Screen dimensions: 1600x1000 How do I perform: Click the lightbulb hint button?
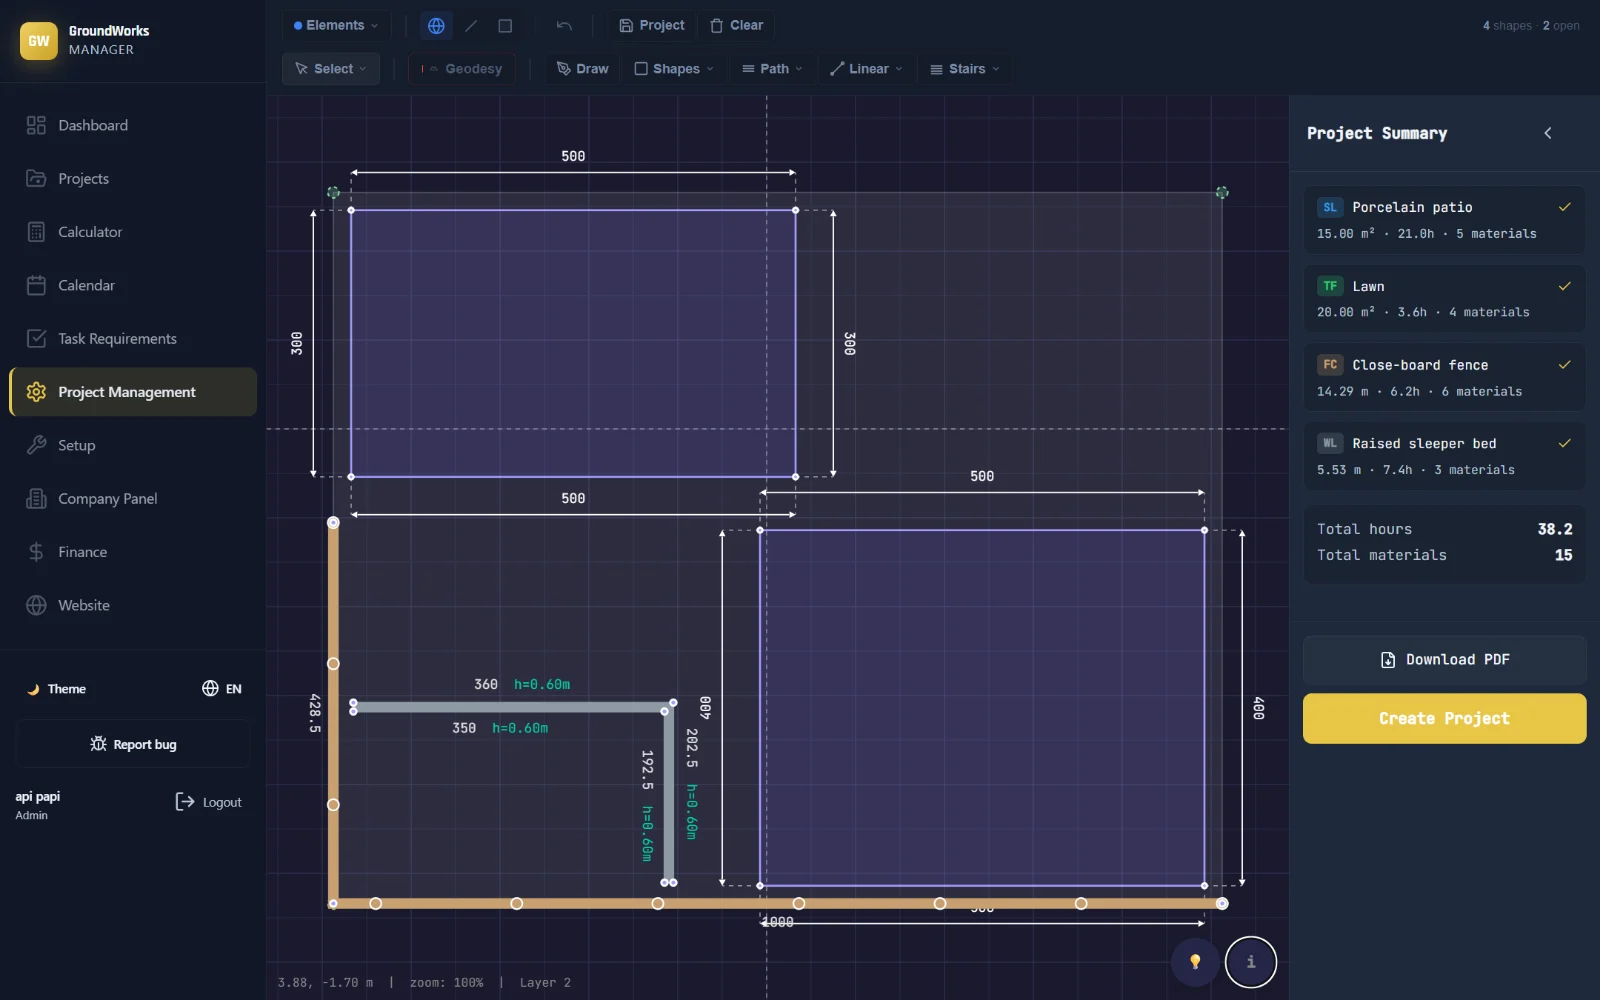click(1195, 962)
